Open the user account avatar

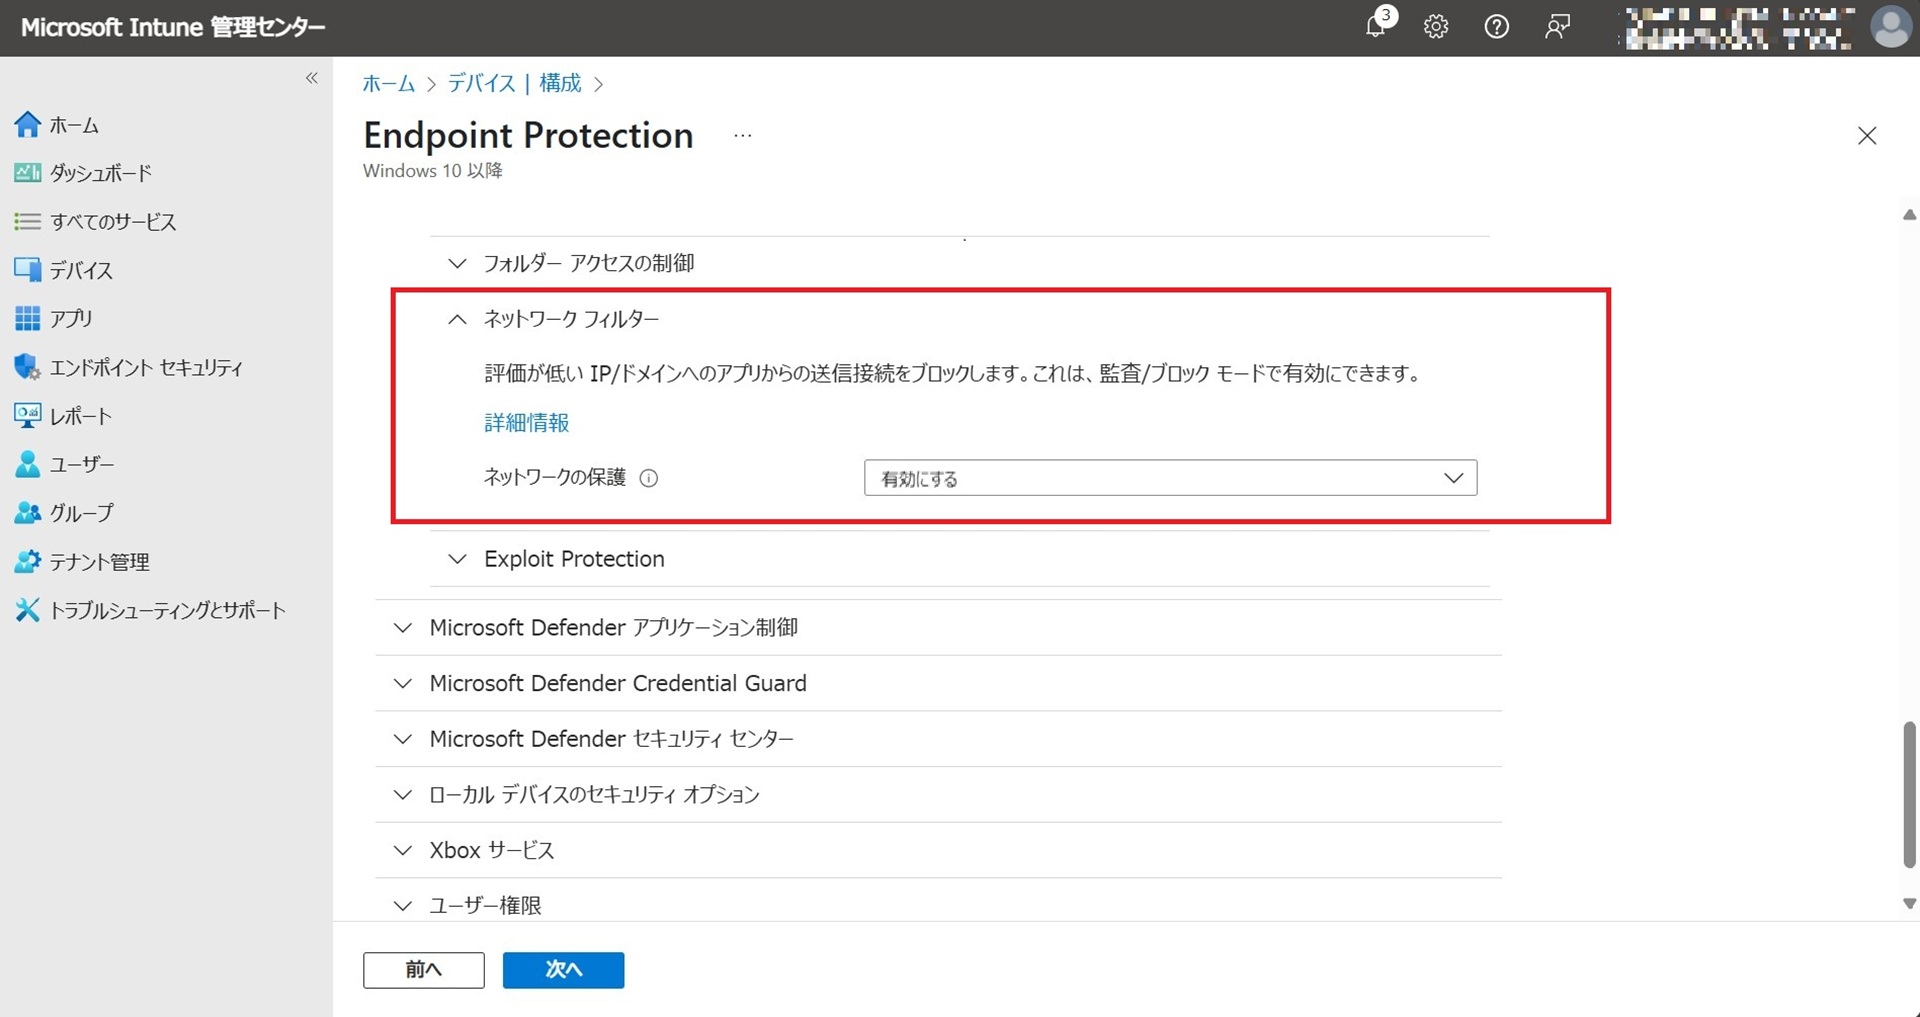[1890, 27]
